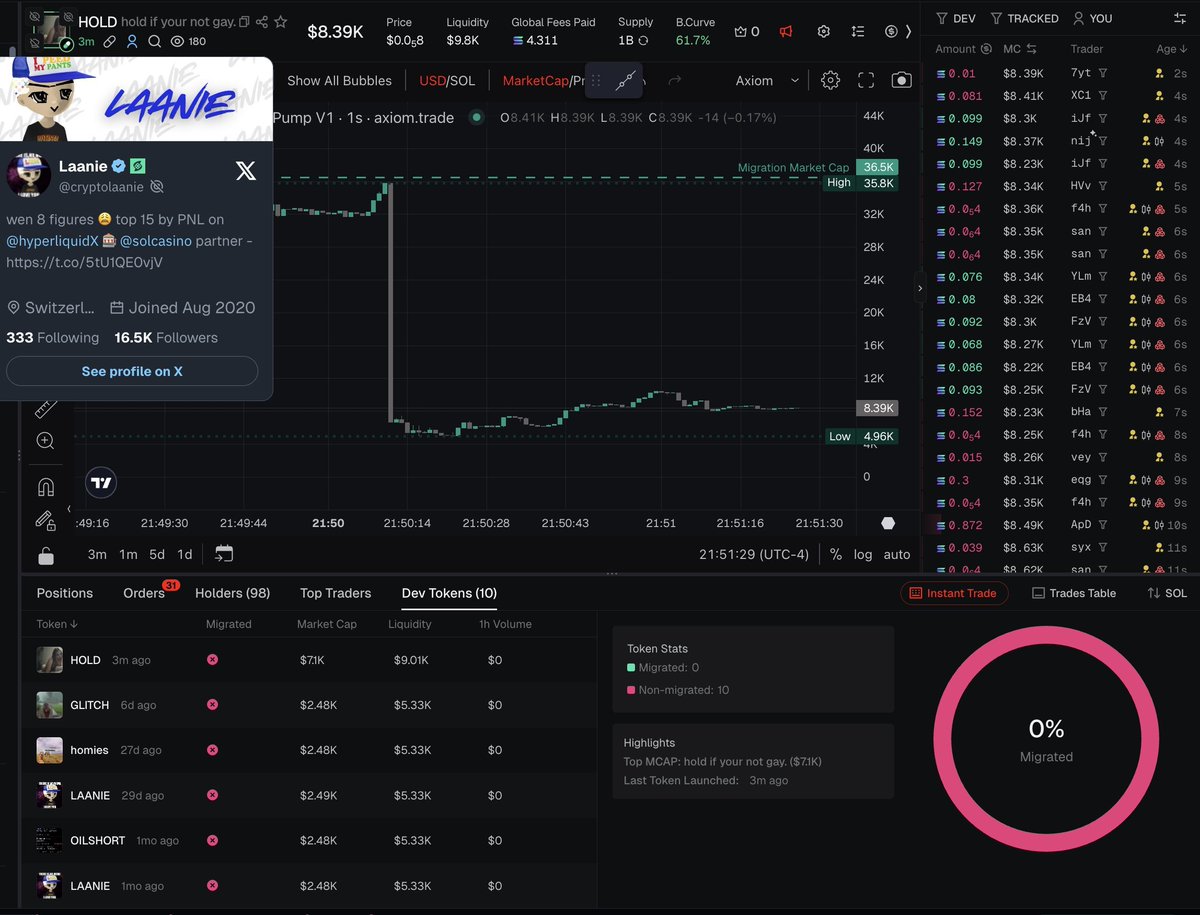Click See profile on X button

pos(132,371)
